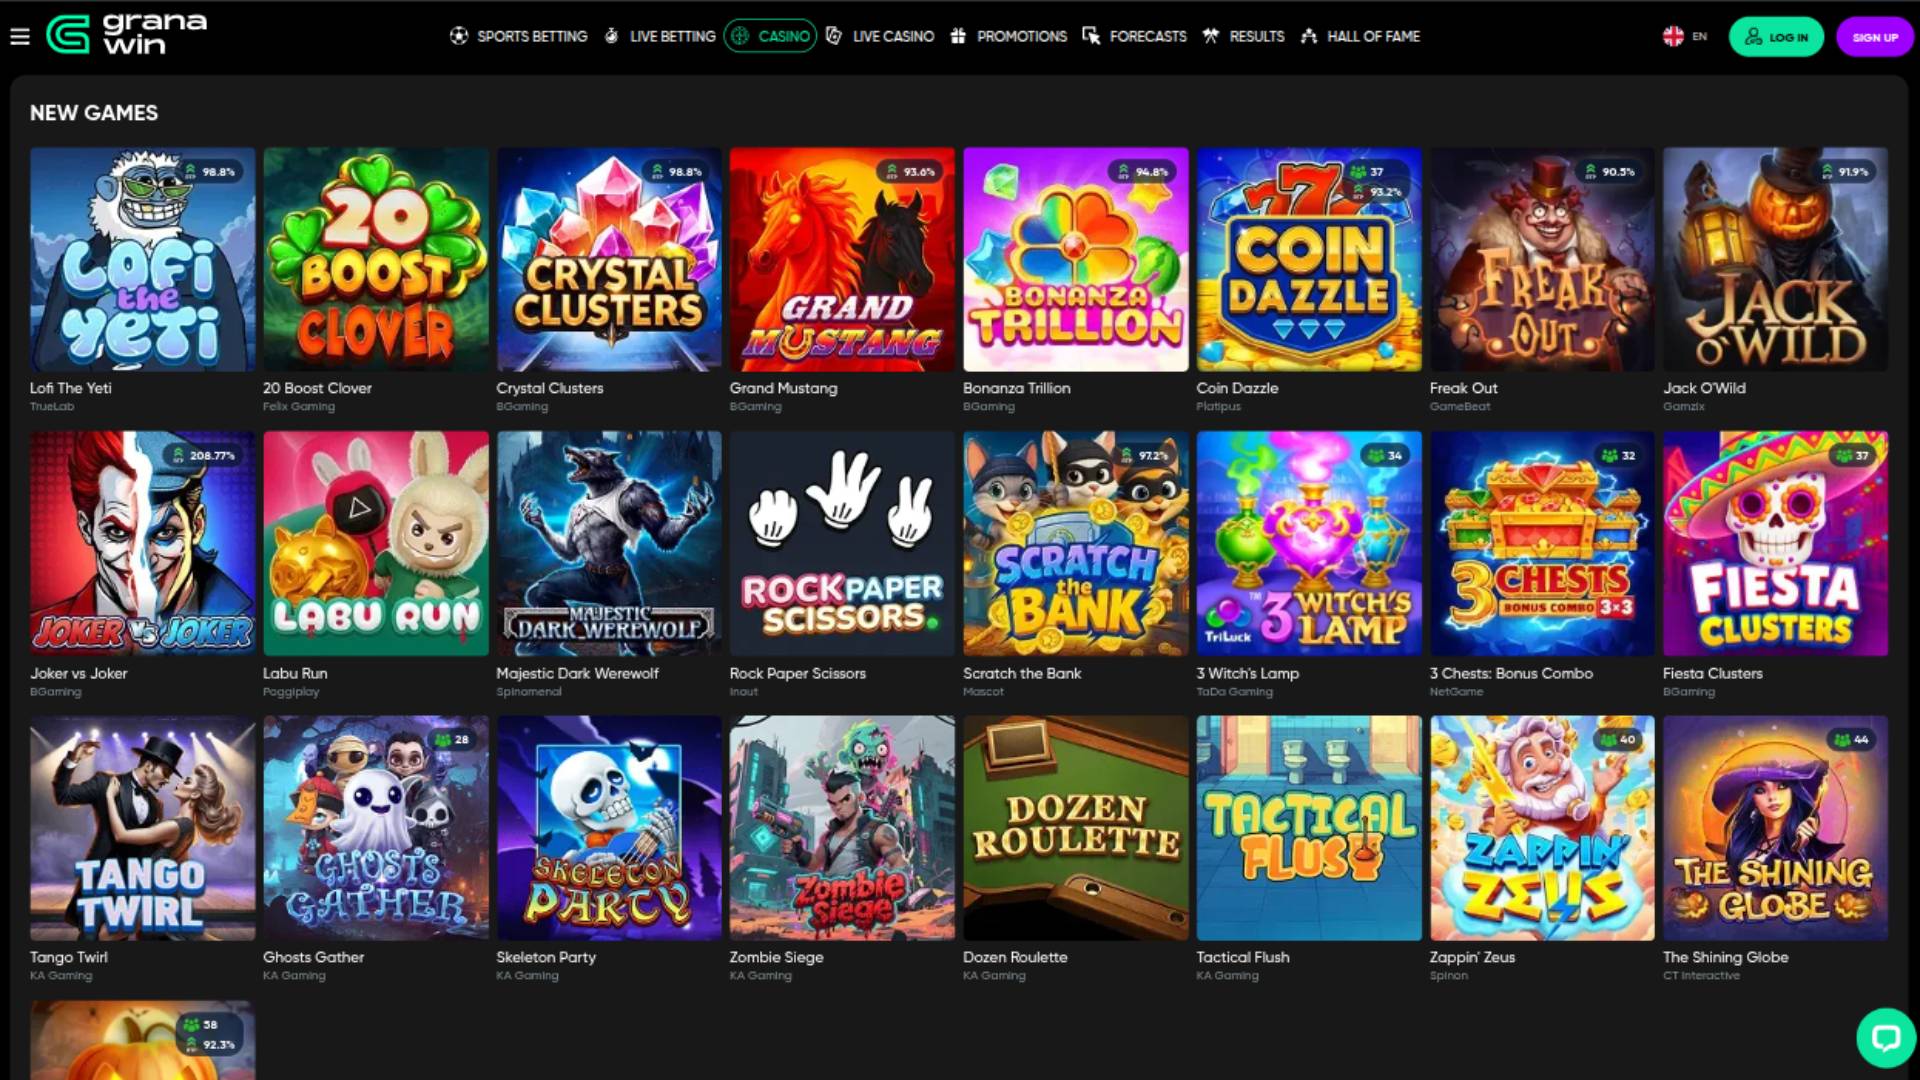Select the Sports Betting soccer ball icon
This screenshot has width=1920, height=1080.
pyautogui.click(x=459, y=36)
